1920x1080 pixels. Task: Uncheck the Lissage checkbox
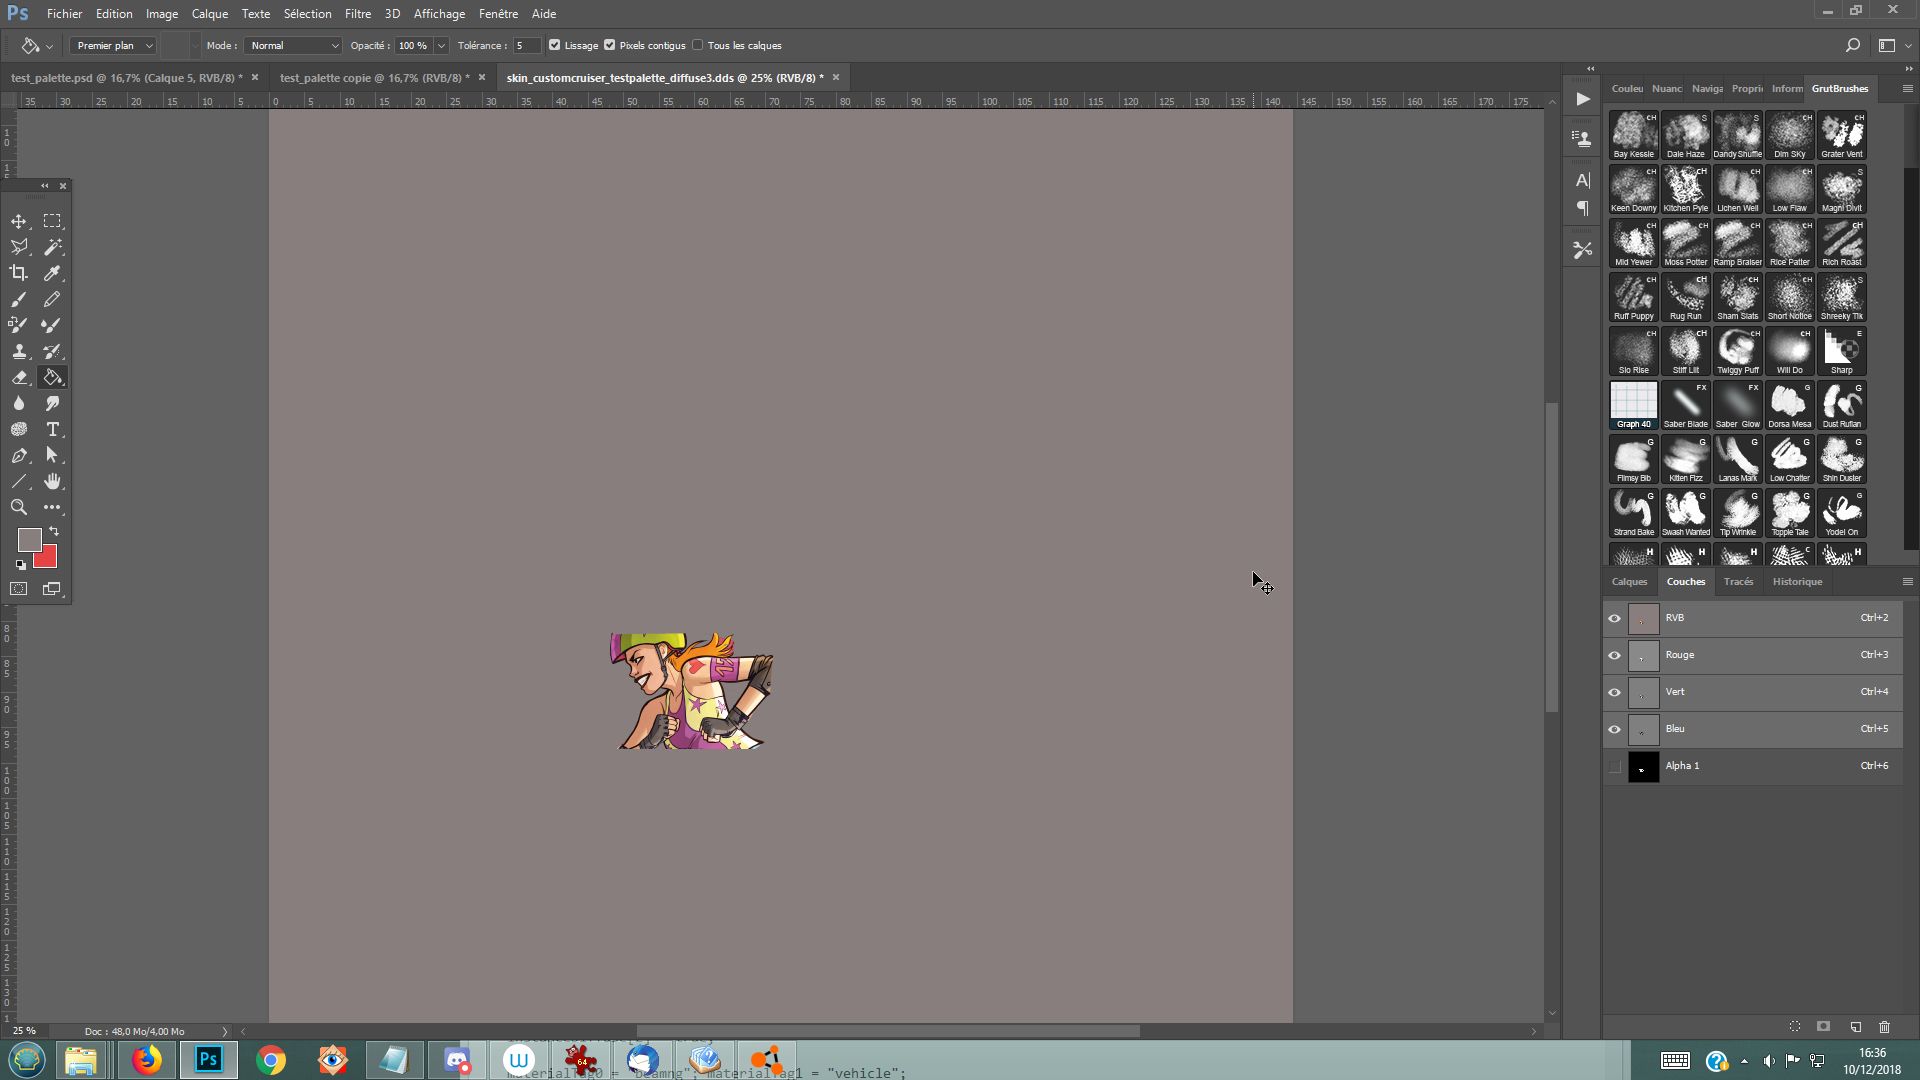coord(555,45)
